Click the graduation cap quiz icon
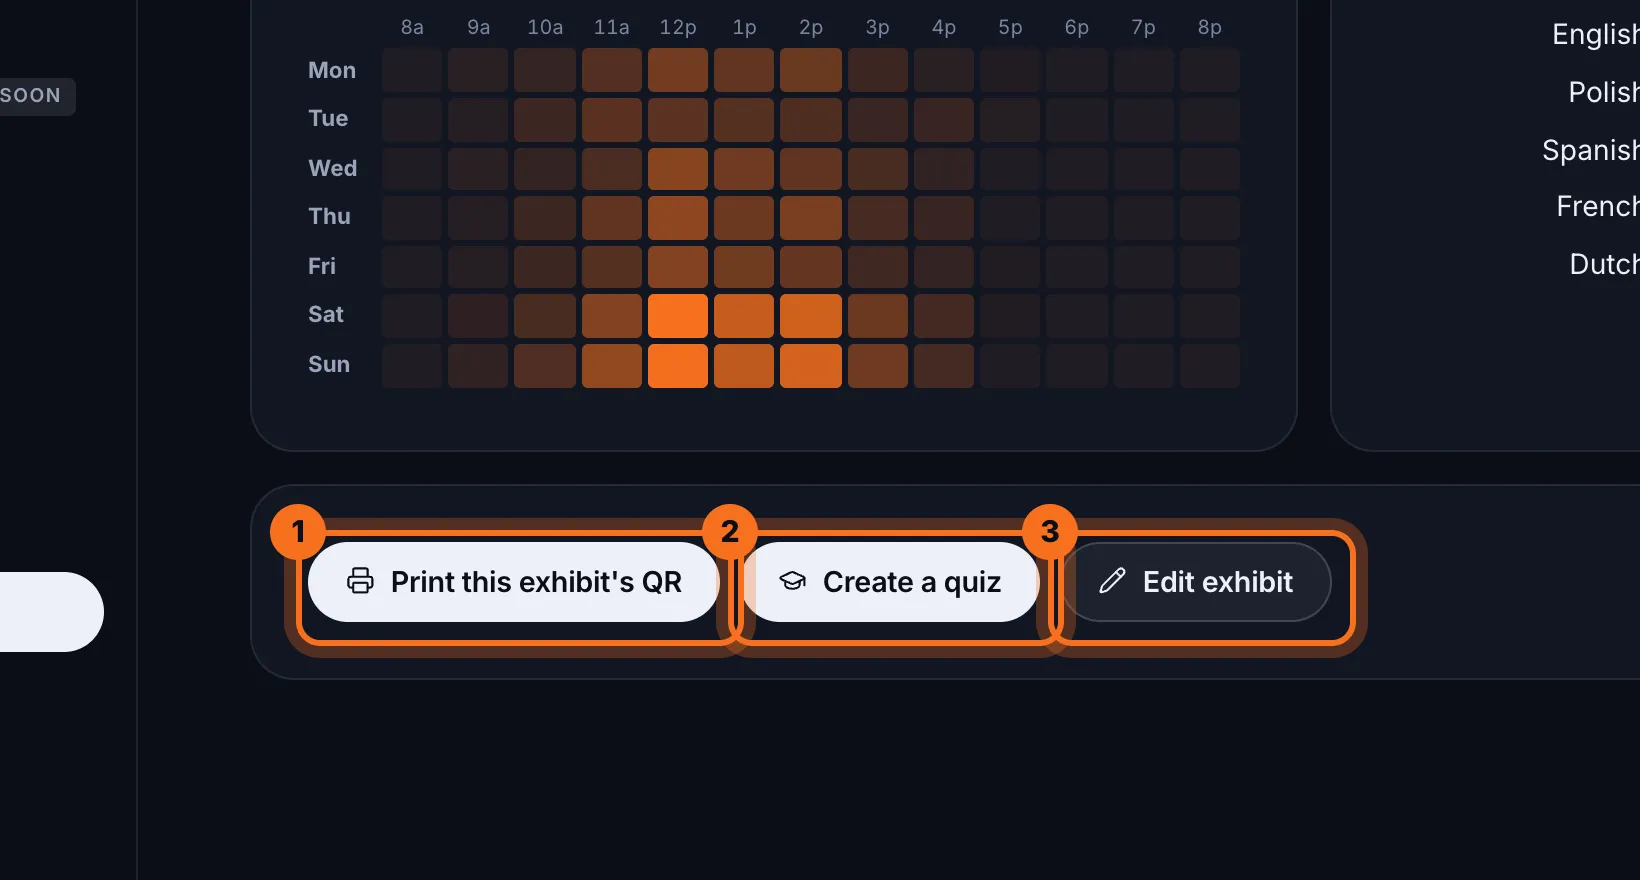This screenshot has width=1640, height=880. click(x=792, y=581)
